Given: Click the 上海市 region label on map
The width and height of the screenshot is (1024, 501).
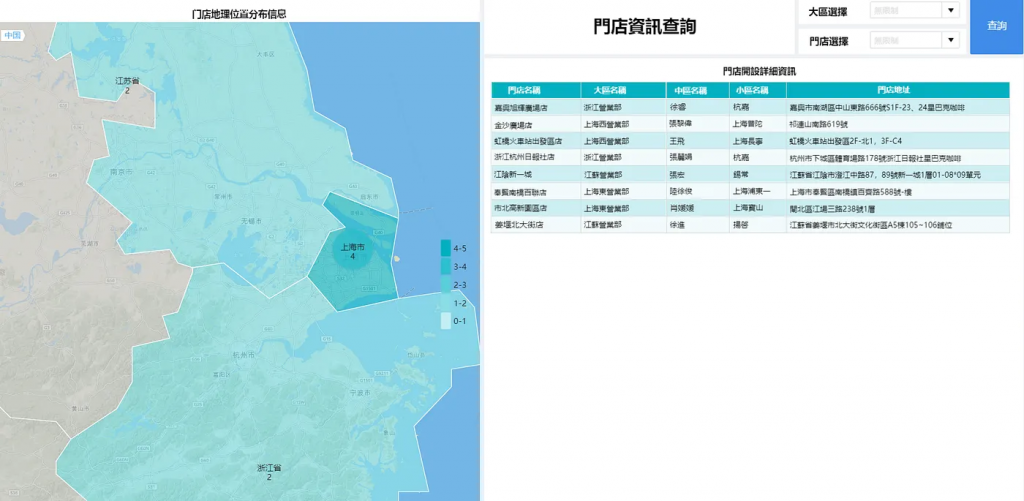Looking at the screenshot, I should point(353,248).
